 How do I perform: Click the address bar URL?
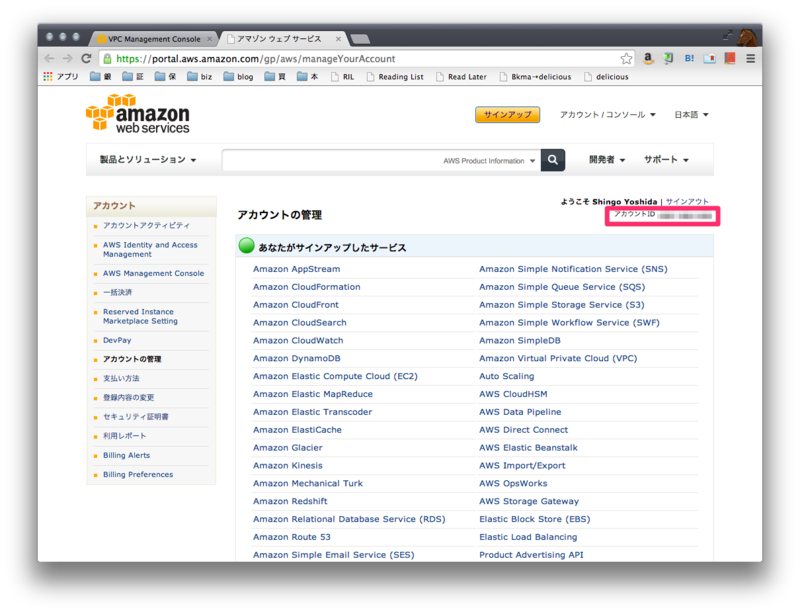pos(256,59)
